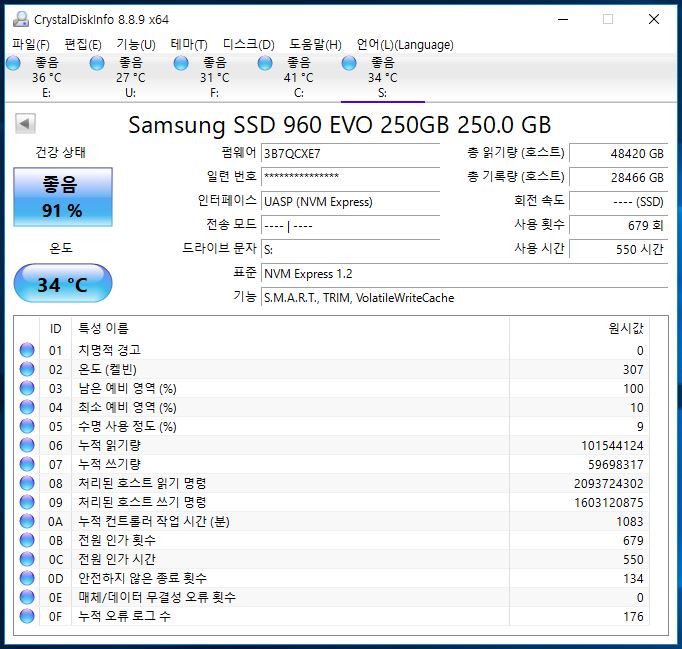
Task: Click total host reads value 48420 GB
Action: pos(618,154)
